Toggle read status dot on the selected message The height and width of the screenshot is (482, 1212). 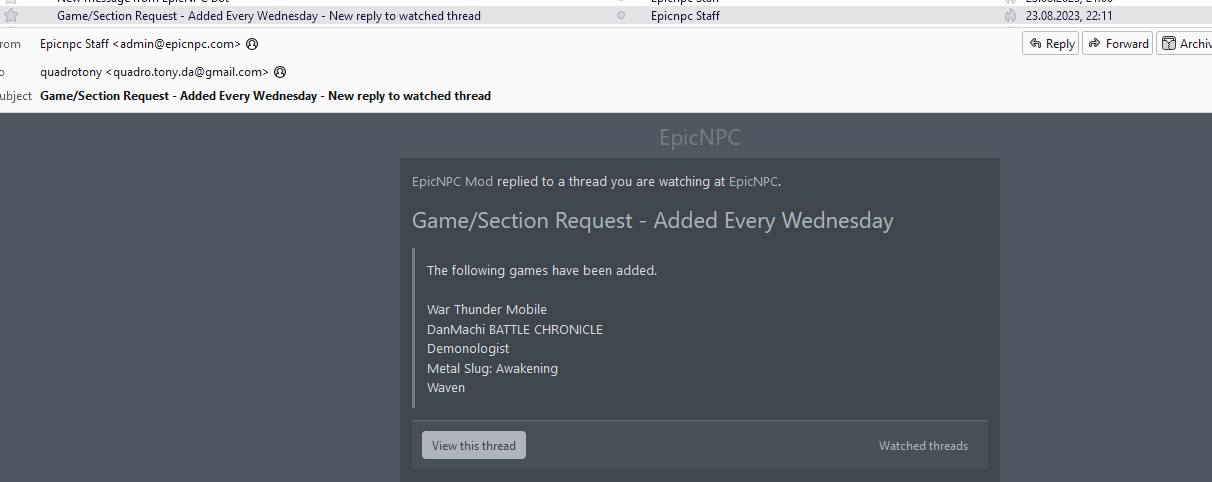(x=621, y=16)
